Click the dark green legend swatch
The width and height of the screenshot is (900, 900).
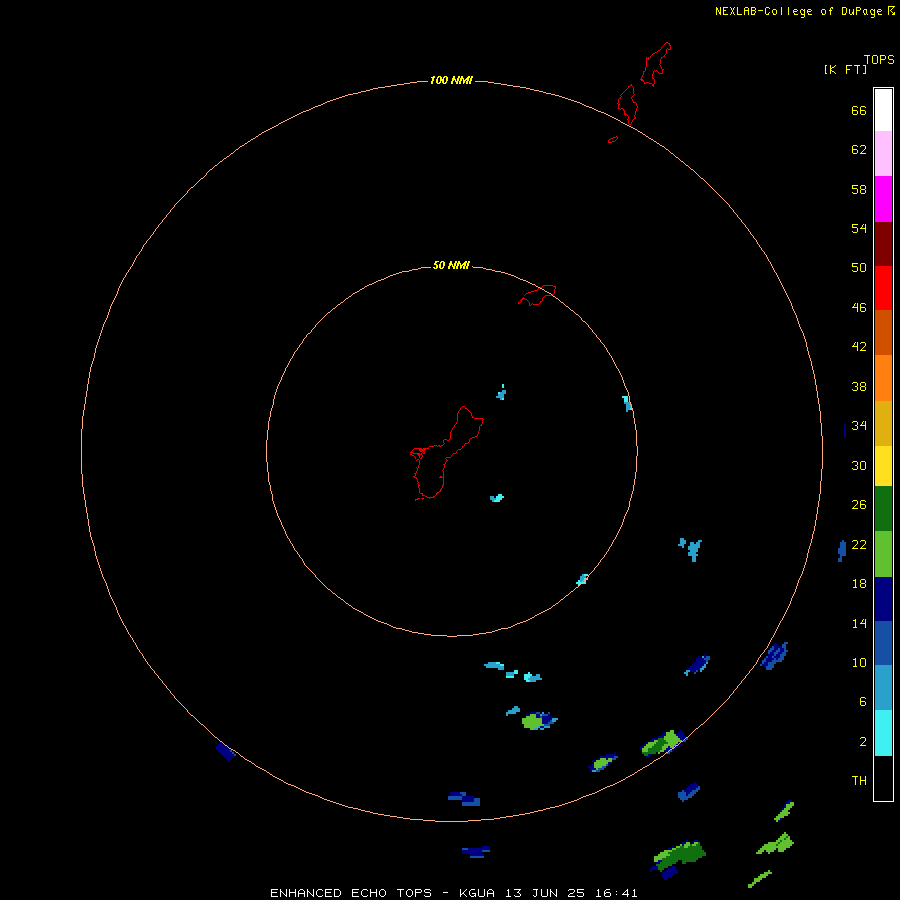pyautogui.click(x=883, y=509)
